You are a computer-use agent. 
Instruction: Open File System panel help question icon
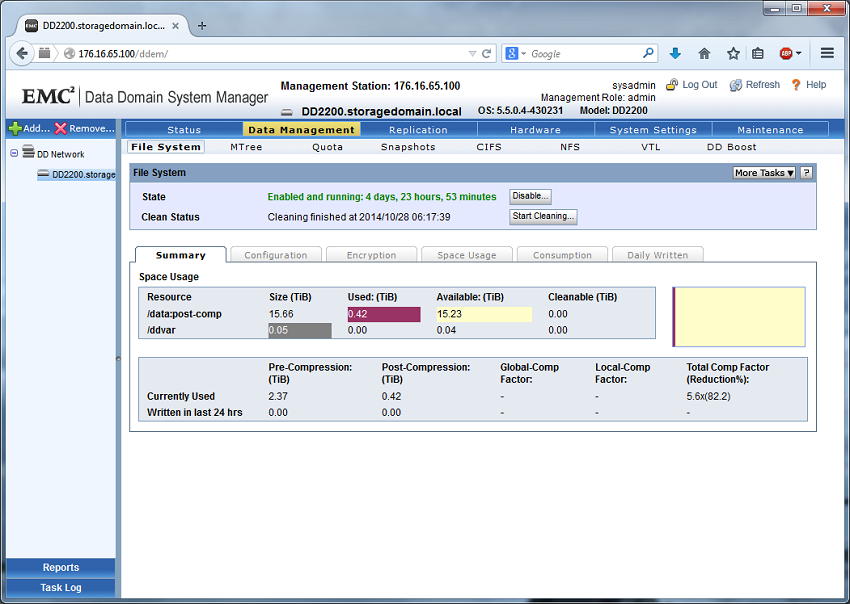tap(806, 173)
